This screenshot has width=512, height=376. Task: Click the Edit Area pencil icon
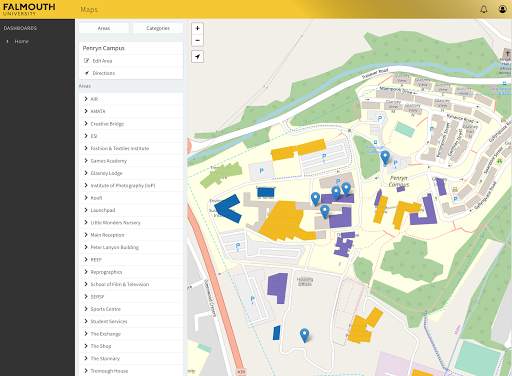pos(87,61)
